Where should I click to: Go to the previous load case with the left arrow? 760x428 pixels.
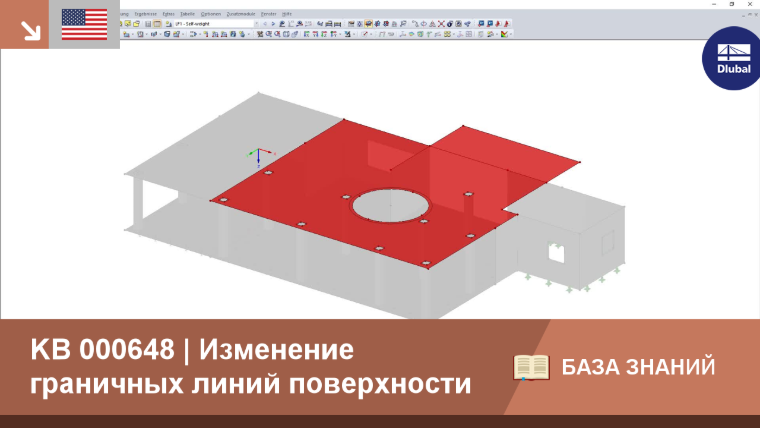click(x=265, y=24)
